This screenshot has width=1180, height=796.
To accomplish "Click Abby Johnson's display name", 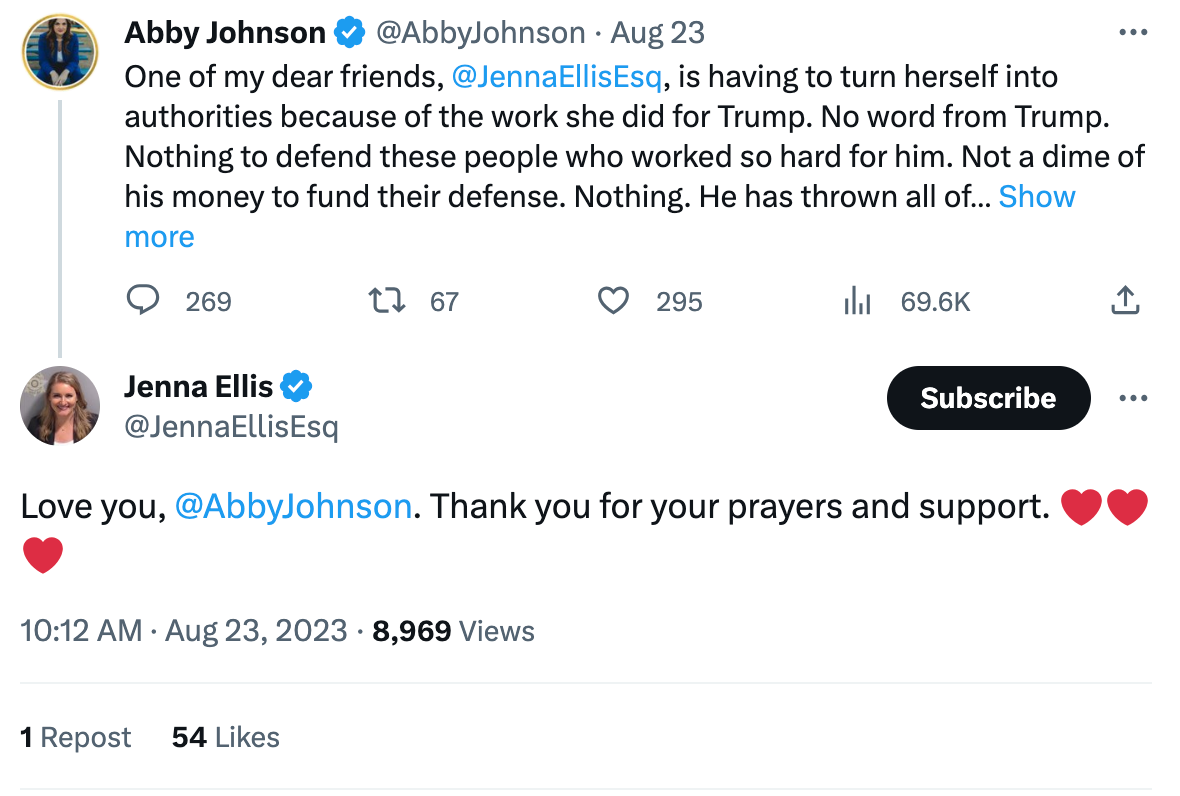I will [x=225, y=31].
